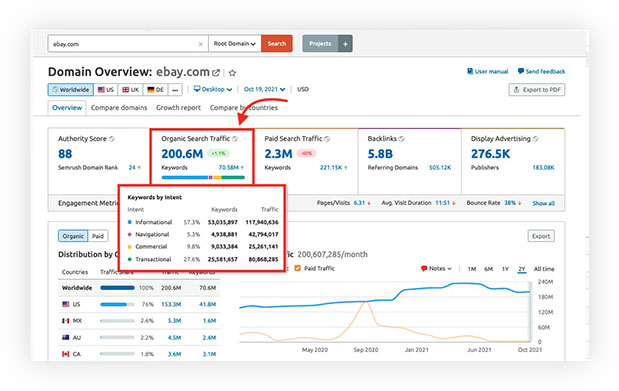Click the chart Export button
The image size is (619, 391).
pos(541,236)
